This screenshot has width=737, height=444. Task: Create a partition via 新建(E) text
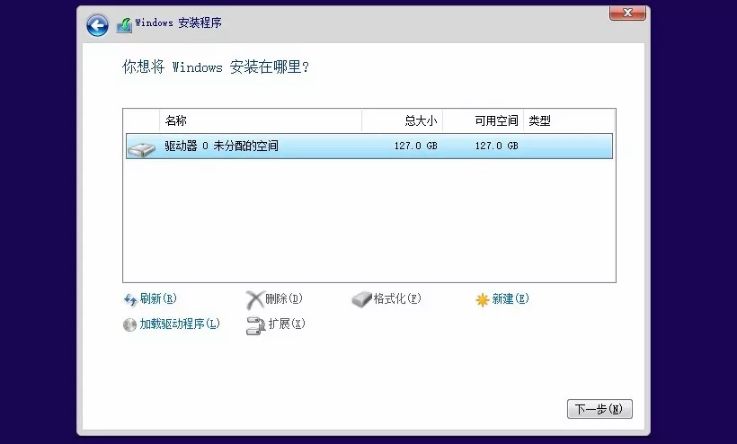[510, 299]
